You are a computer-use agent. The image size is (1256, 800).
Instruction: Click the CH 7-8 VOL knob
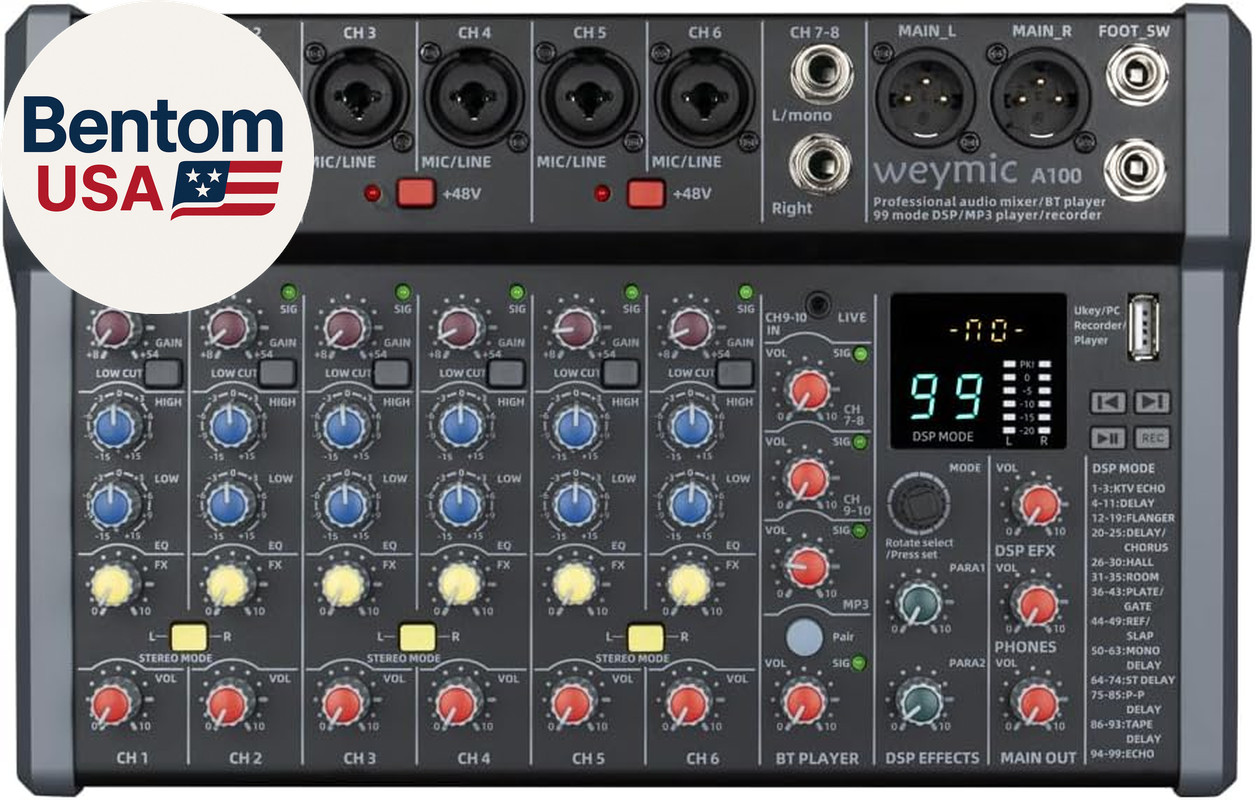[x=807, y=390]
